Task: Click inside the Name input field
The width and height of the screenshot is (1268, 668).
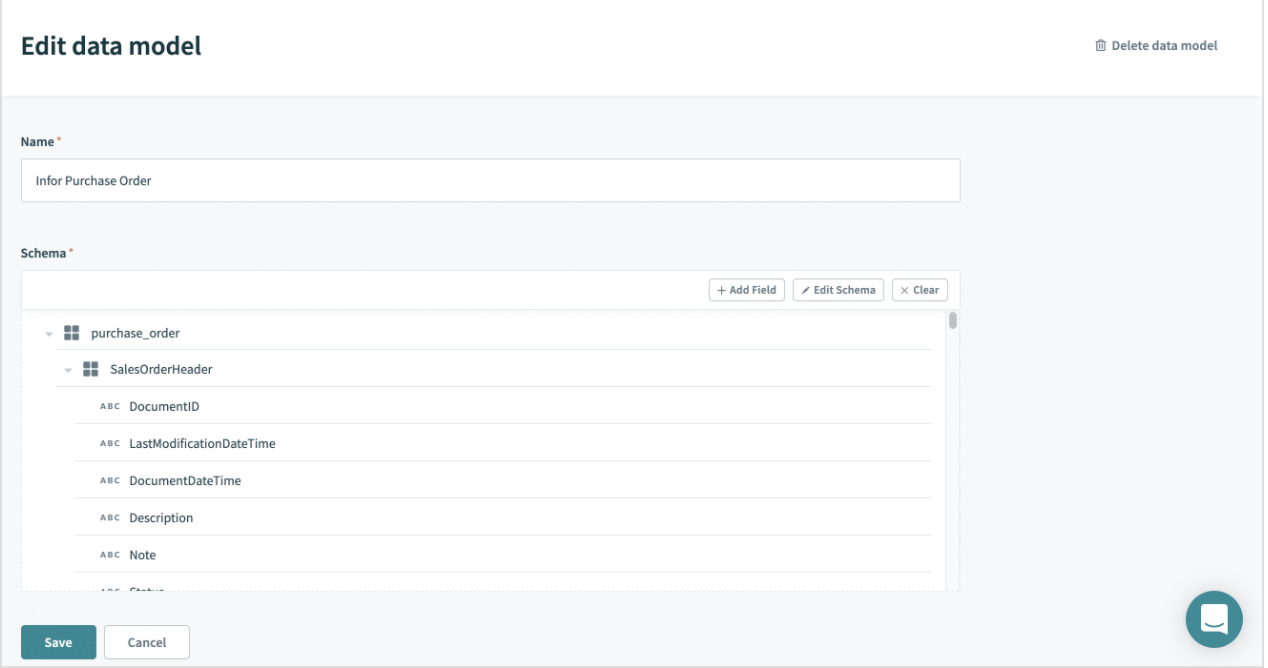Action: 490,180
